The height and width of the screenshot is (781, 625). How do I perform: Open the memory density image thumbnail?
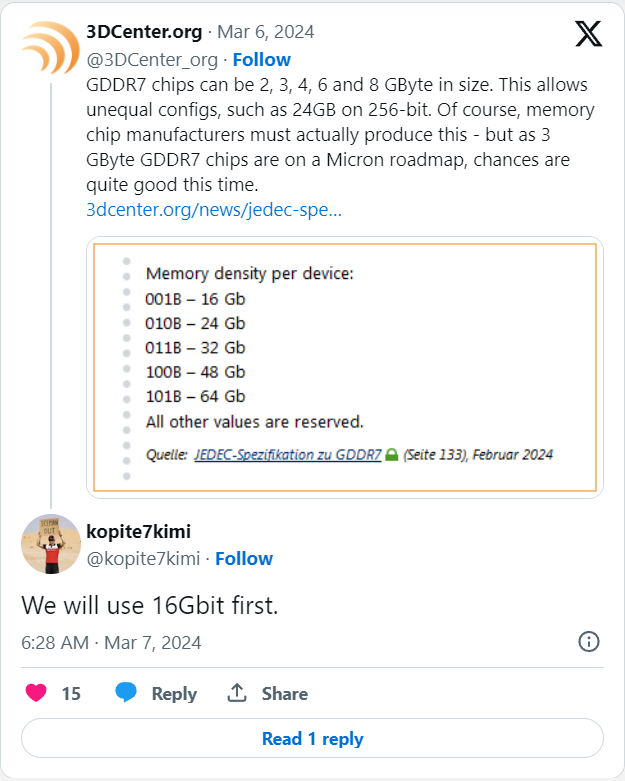(x=345, y=368)
